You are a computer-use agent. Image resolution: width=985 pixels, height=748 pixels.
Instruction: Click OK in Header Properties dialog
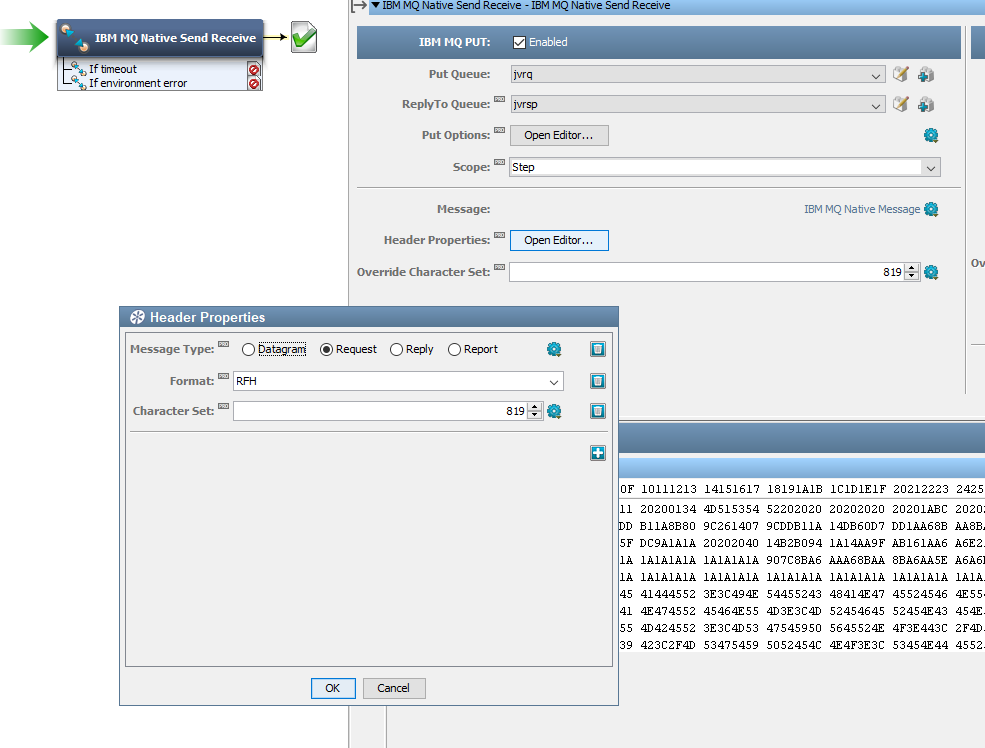click(x=333, y=688)
